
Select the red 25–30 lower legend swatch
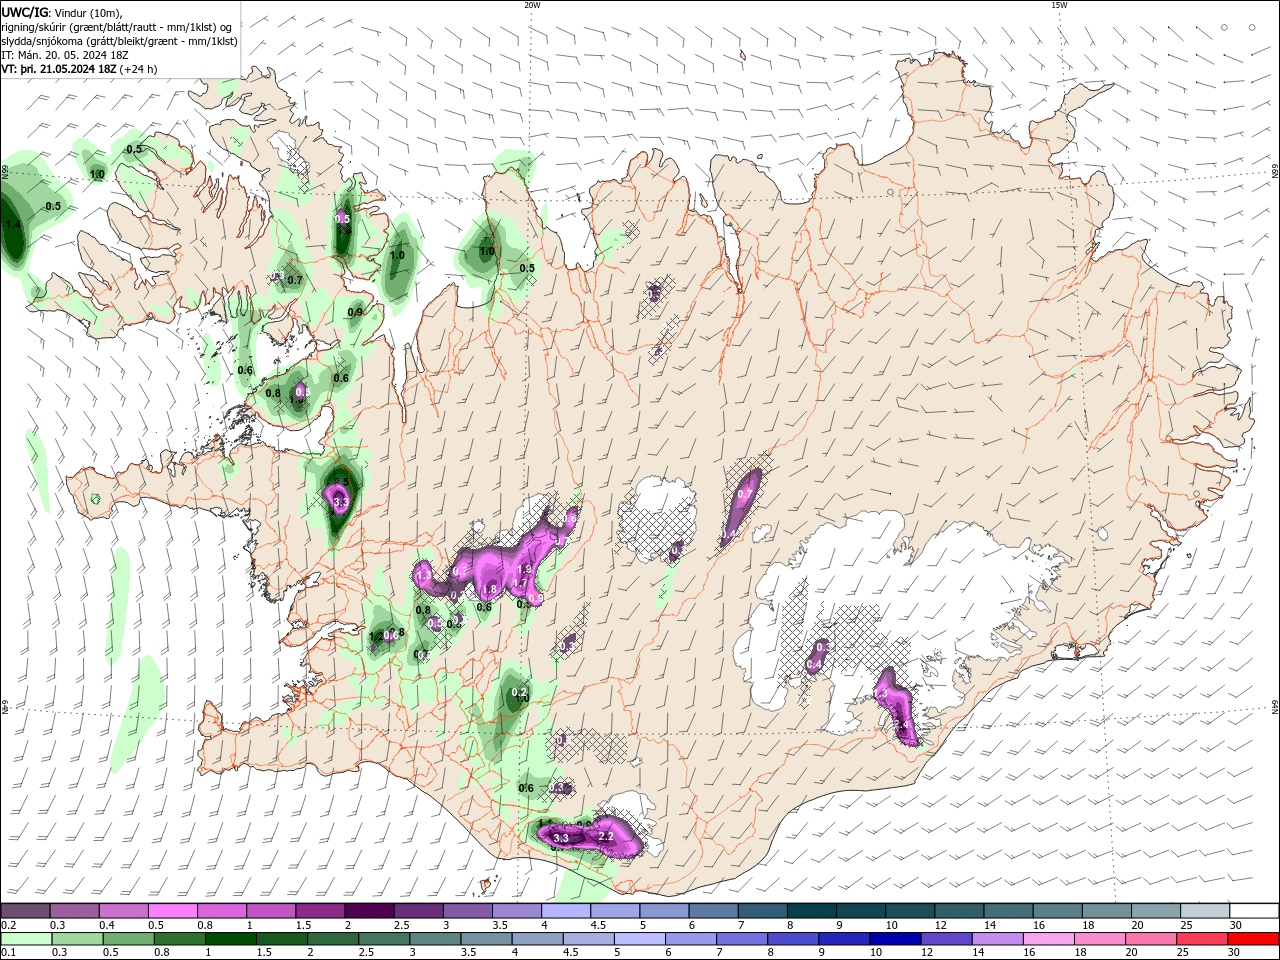click(1202, 939)
